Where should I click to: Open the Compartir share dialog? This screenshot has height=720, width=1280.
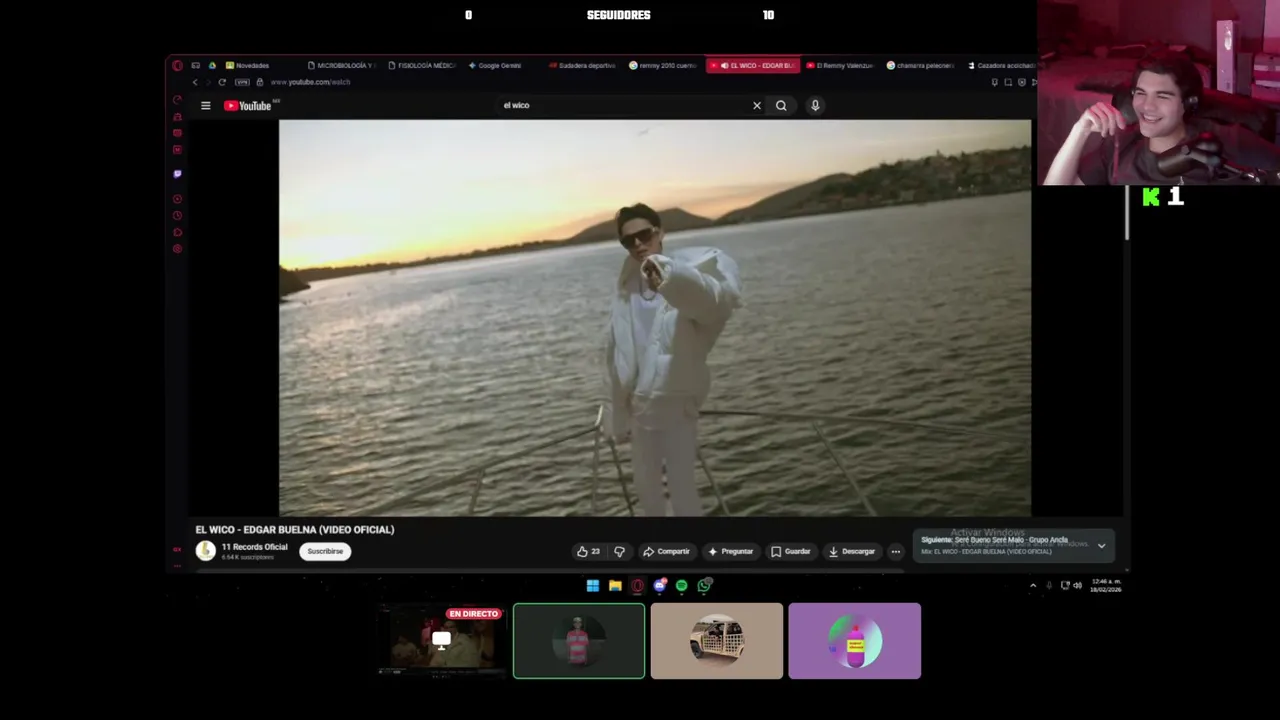click(x=666, y=551)
